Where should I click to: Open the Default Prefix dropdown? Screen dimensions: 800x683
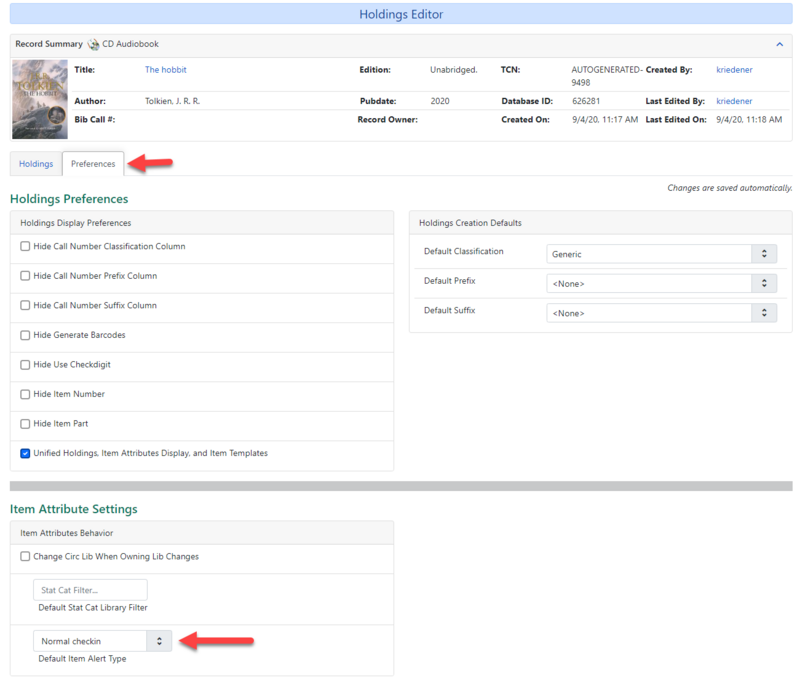pos(661,284)
